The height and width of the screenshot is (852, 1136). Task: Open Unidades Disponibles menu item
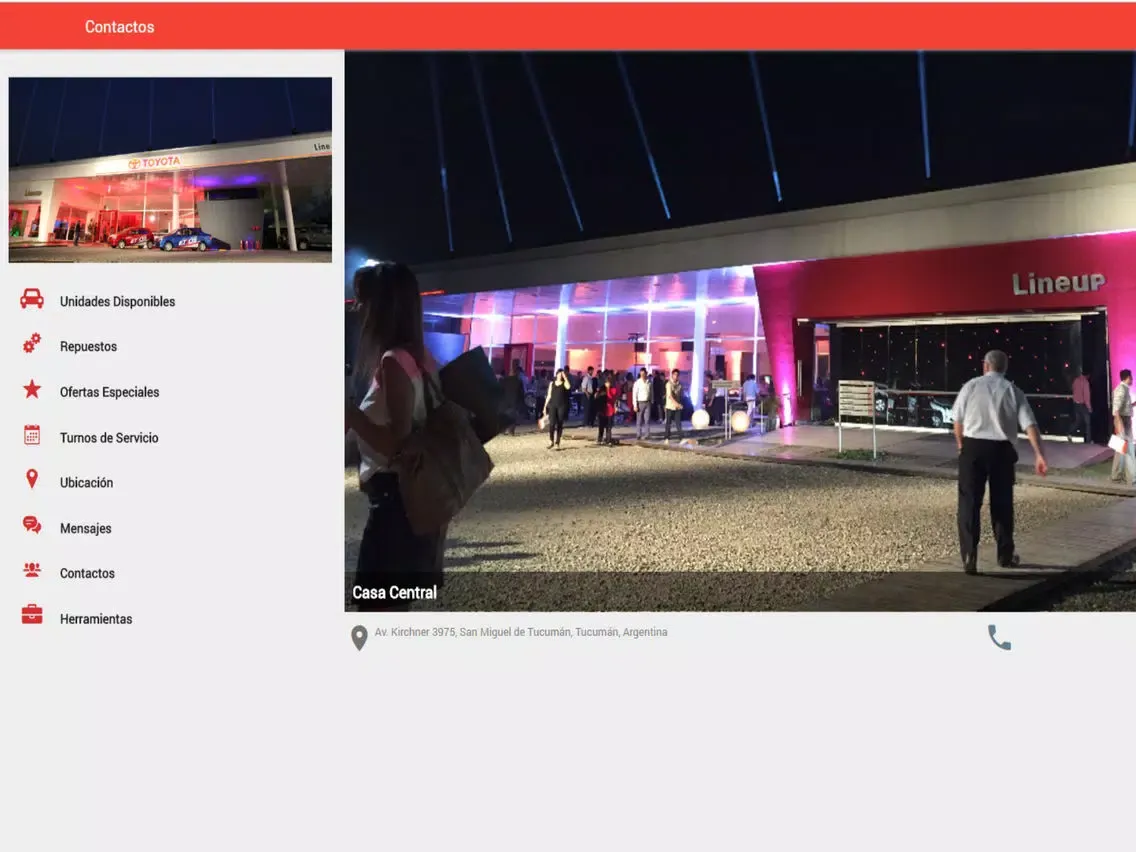117,301
